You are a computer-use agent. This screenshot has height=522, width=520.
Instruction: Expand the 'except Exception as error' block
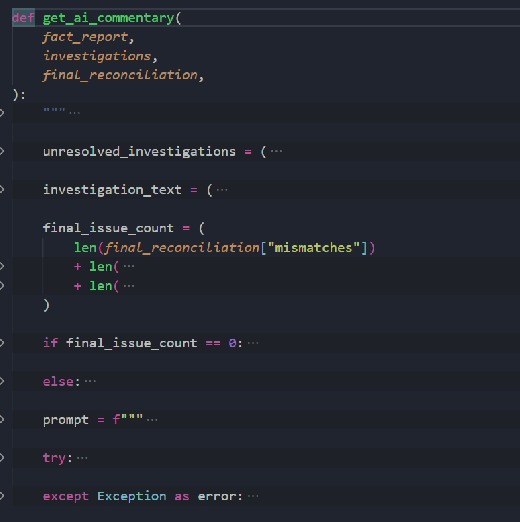tap(2, 496)
